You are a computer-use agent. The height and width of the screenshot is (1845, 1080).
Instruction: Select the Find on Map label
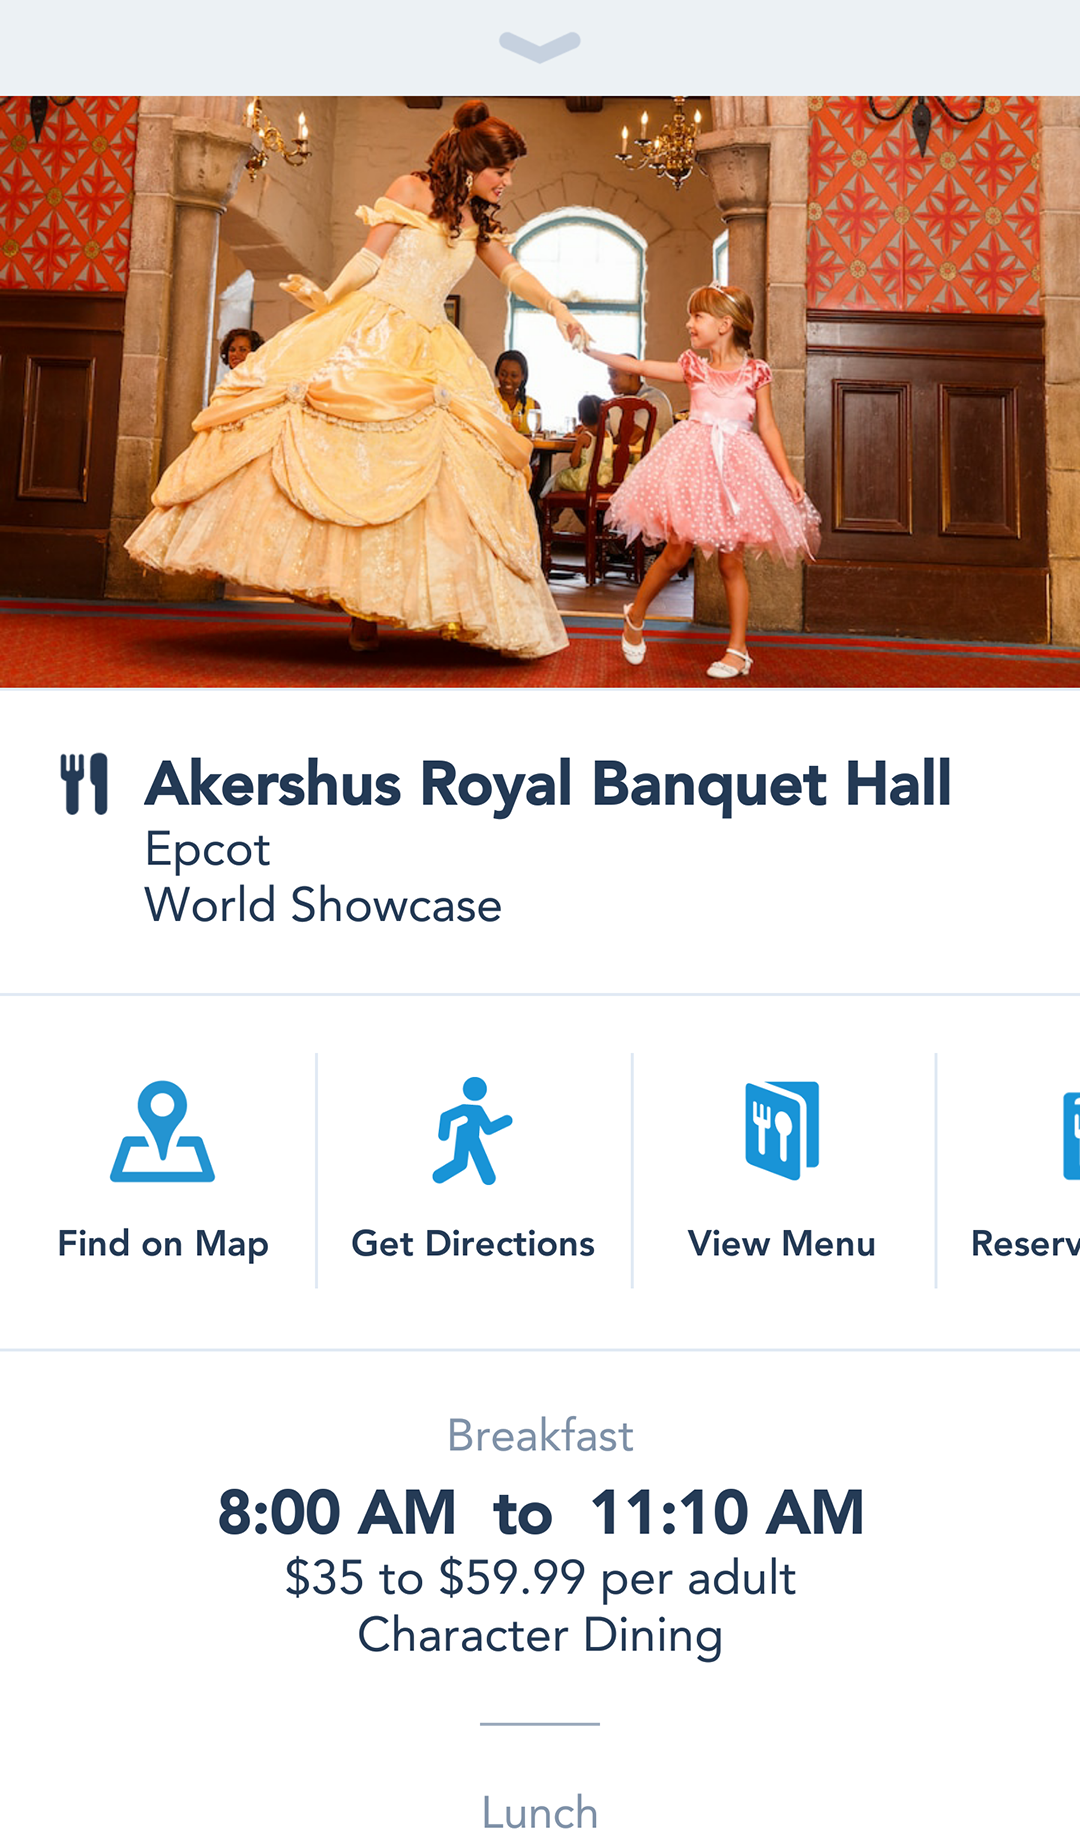click(x=163, y=1244)
